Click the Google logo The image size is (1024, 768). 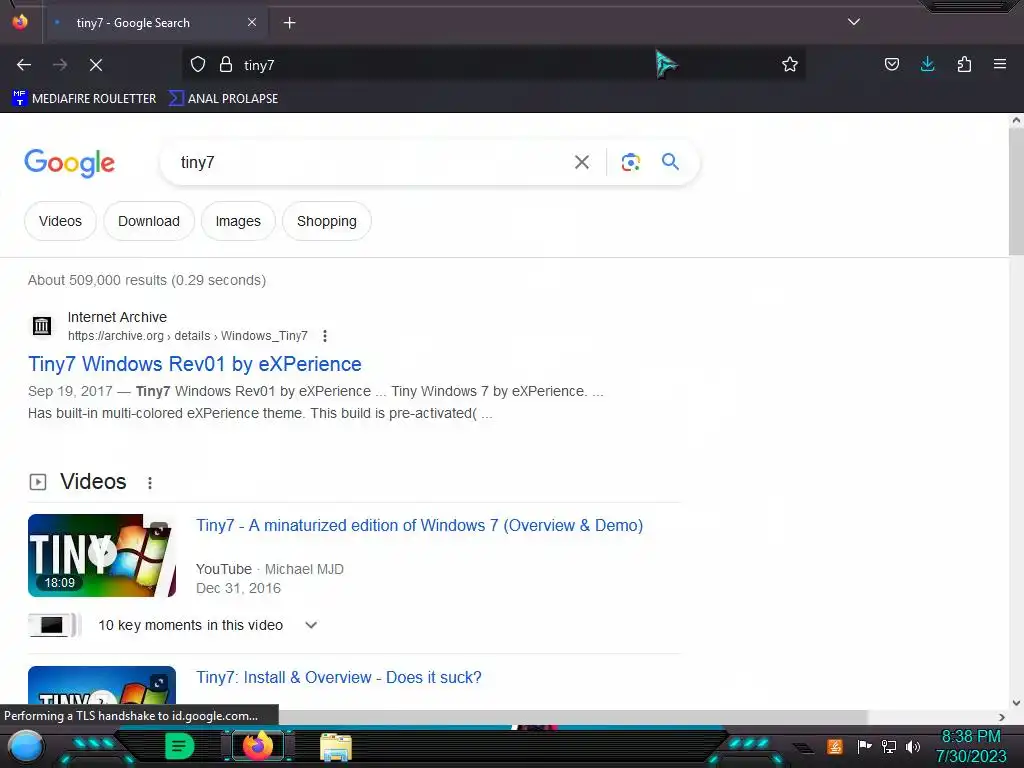(69, 163)
